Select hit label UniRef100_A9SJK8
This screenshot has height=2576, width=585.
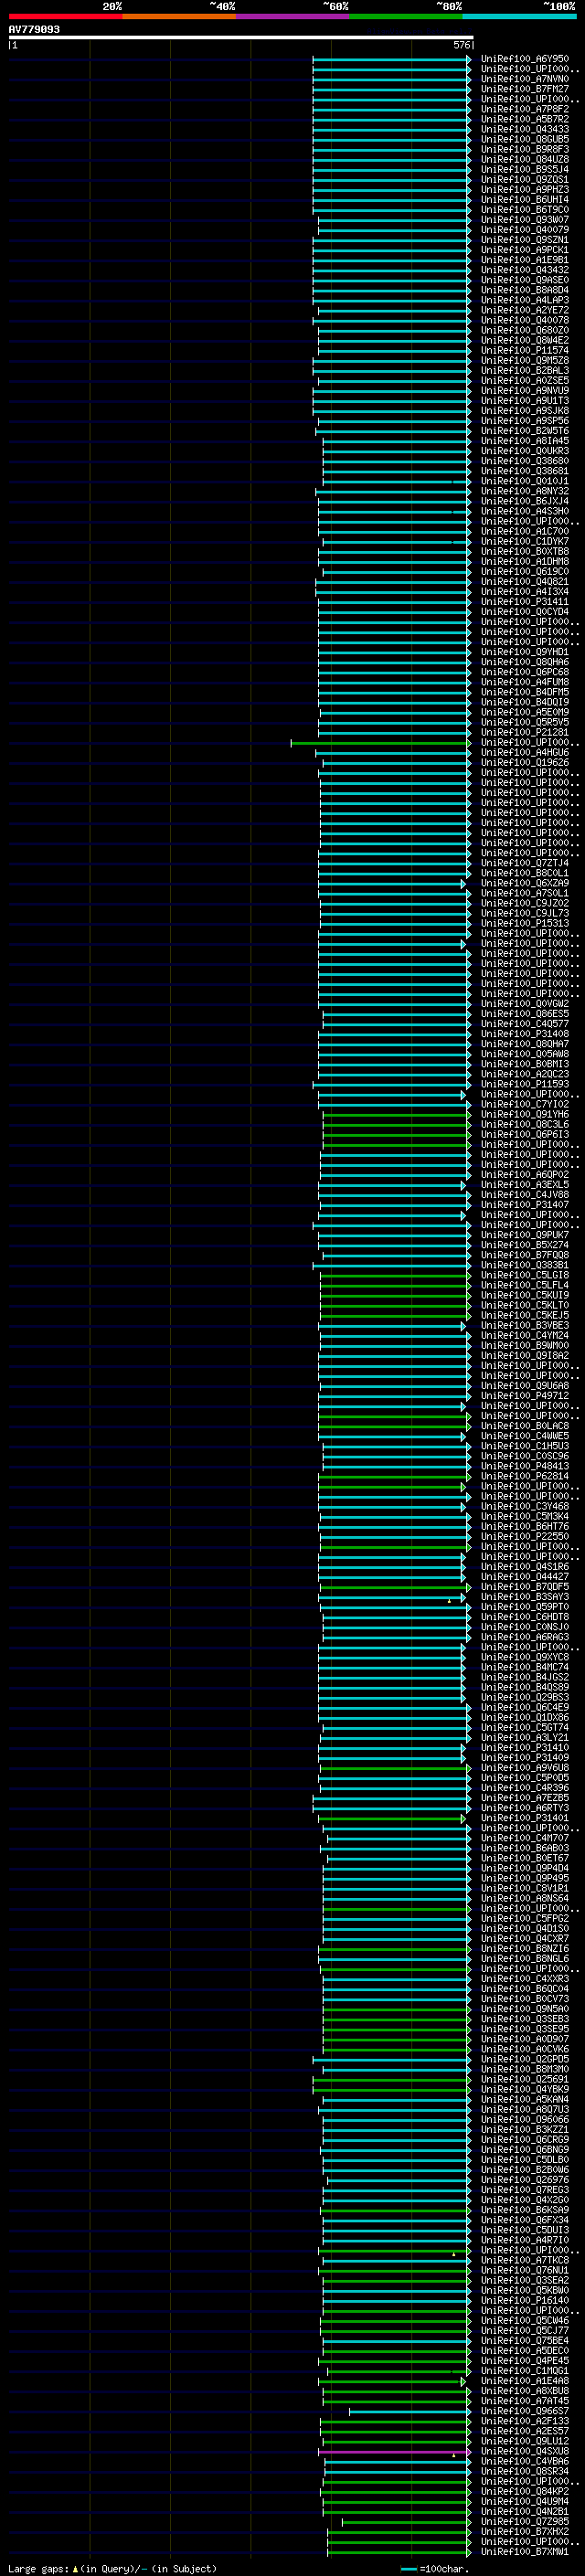[x=525, y=411]
